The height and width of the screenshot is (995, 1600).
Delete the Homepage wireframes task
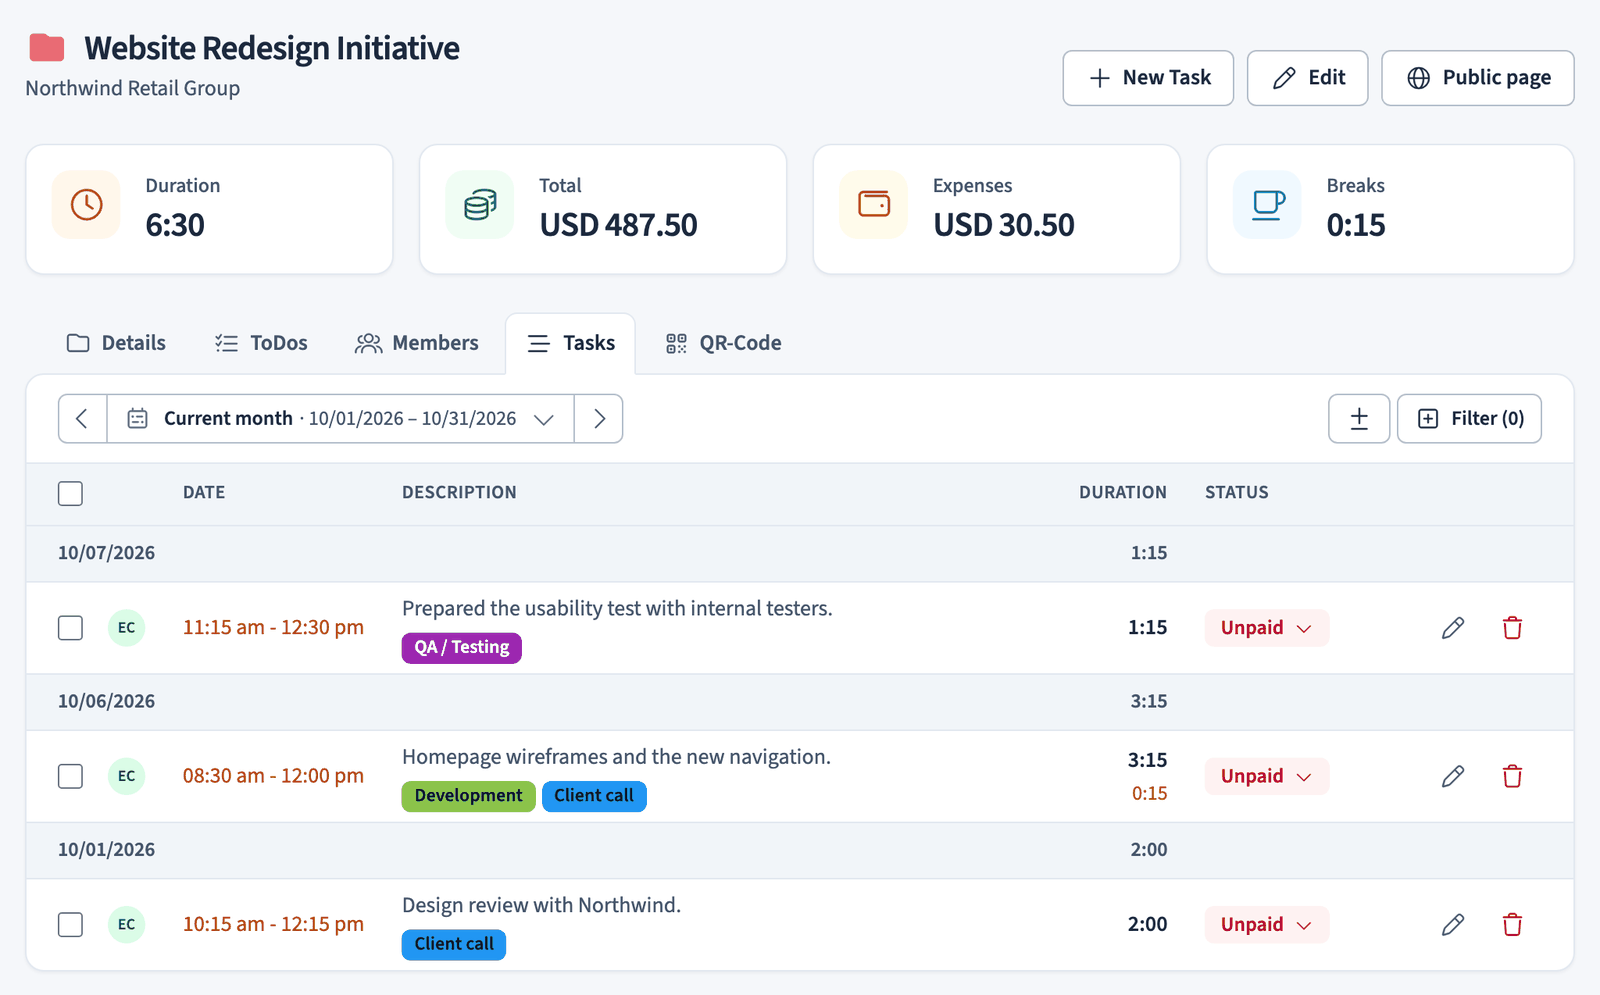(1512, 776)
